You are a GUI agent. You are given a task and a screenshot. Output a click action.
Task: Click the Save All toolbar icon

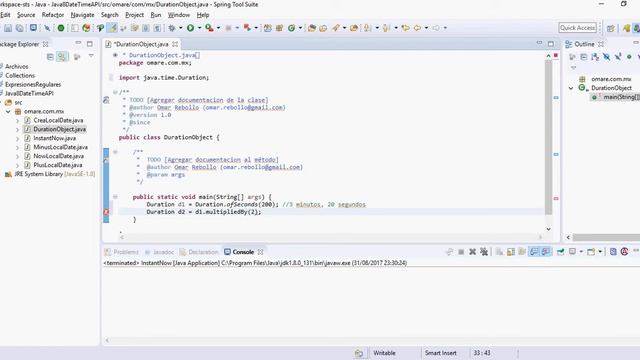tap(20, 28)
